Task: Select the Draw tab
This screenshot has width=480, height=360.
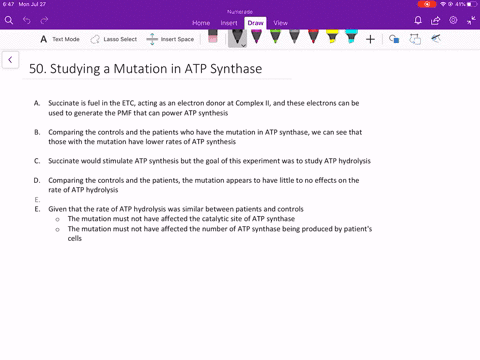Action: (255, 23)
